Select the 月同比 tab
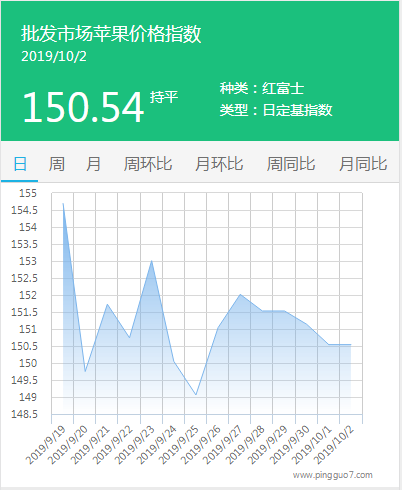This screenshot has width=402, height=490. pyautogui.click(x=363, y=164)
